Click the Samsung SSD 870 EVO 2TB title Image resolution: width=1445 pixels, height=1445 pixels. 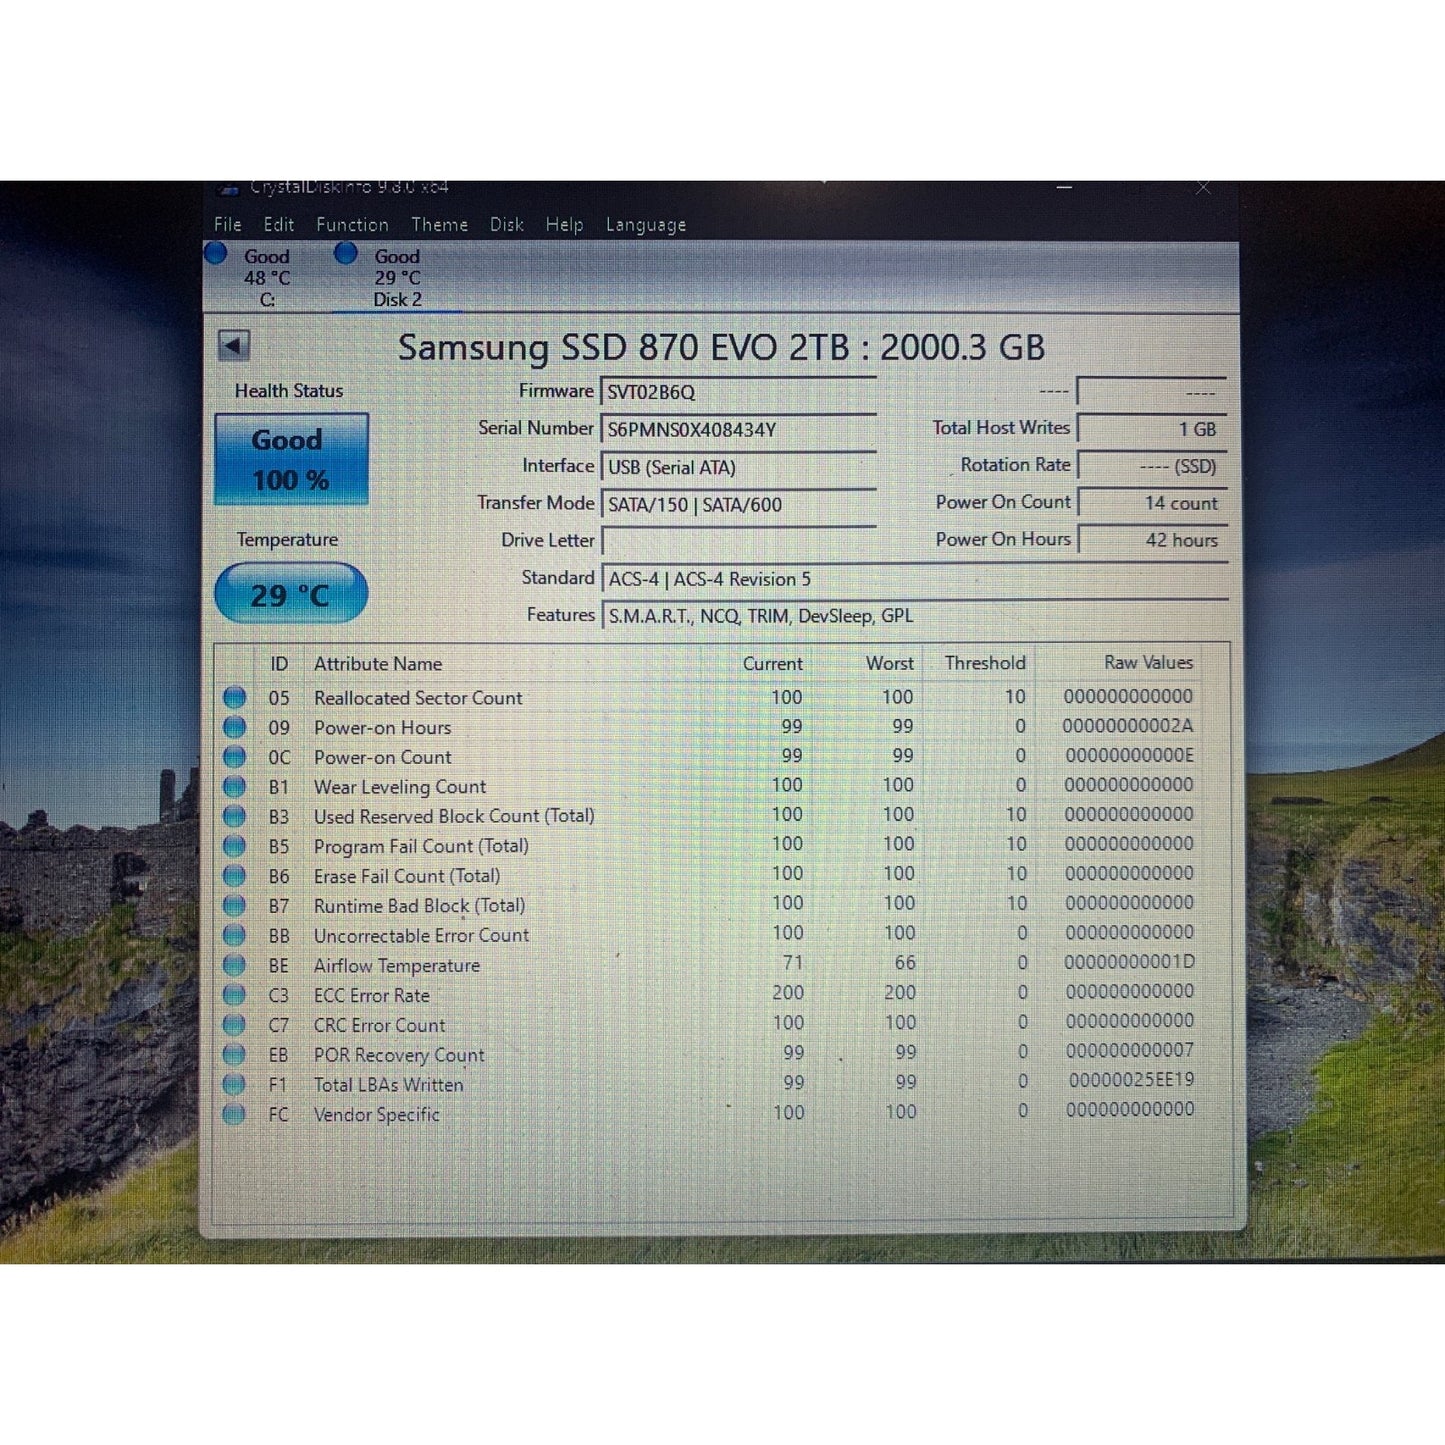point(721,347)
